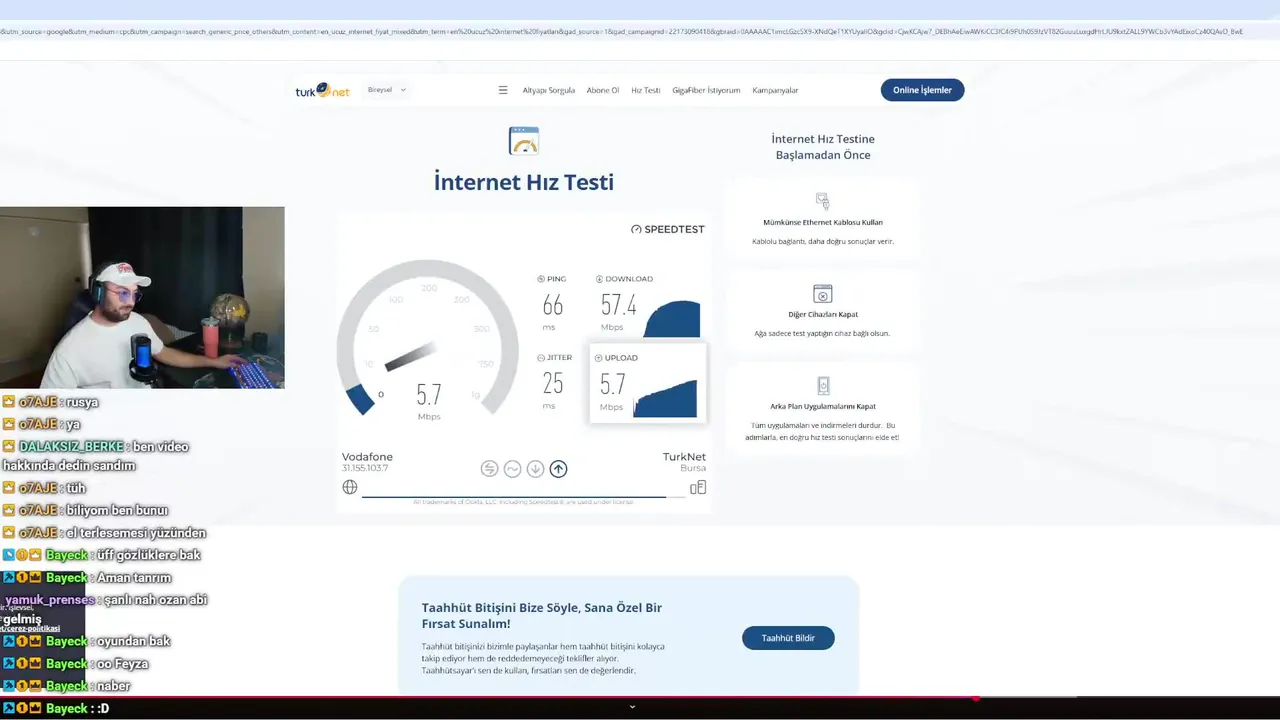
Task: Open Abone Ol menu item
Action: [x=602, y=90]
